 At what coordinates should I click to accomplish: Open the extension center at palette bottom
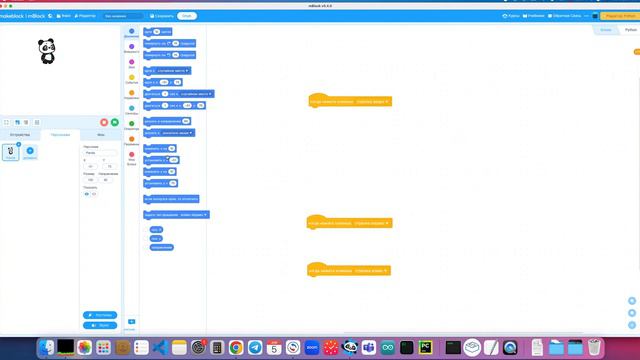[x=131, y=322]
